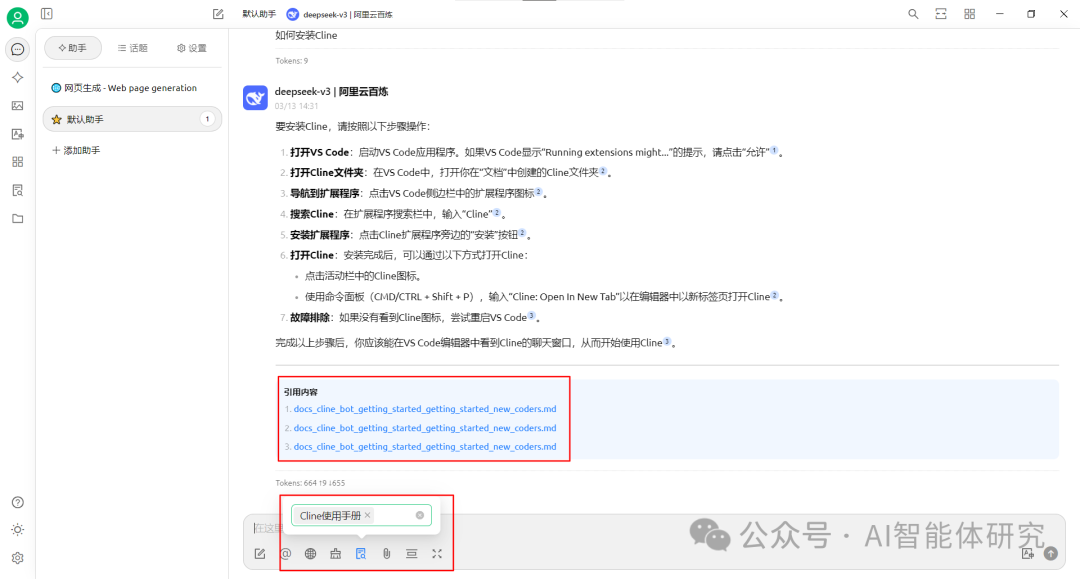The width and height of the screenshot is (1080, 579).
Task: Click step text 打开VS Code
Action: [x=320, y=152]
